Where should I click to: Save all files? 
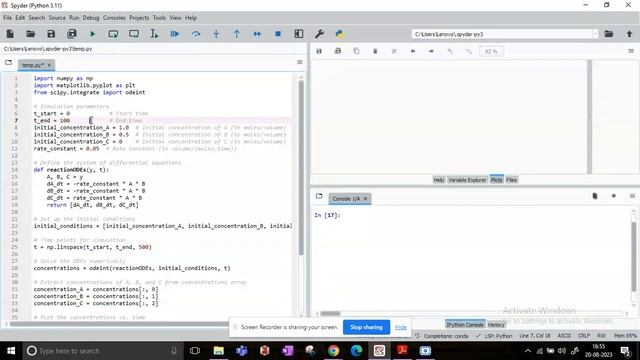click(72, 34)
